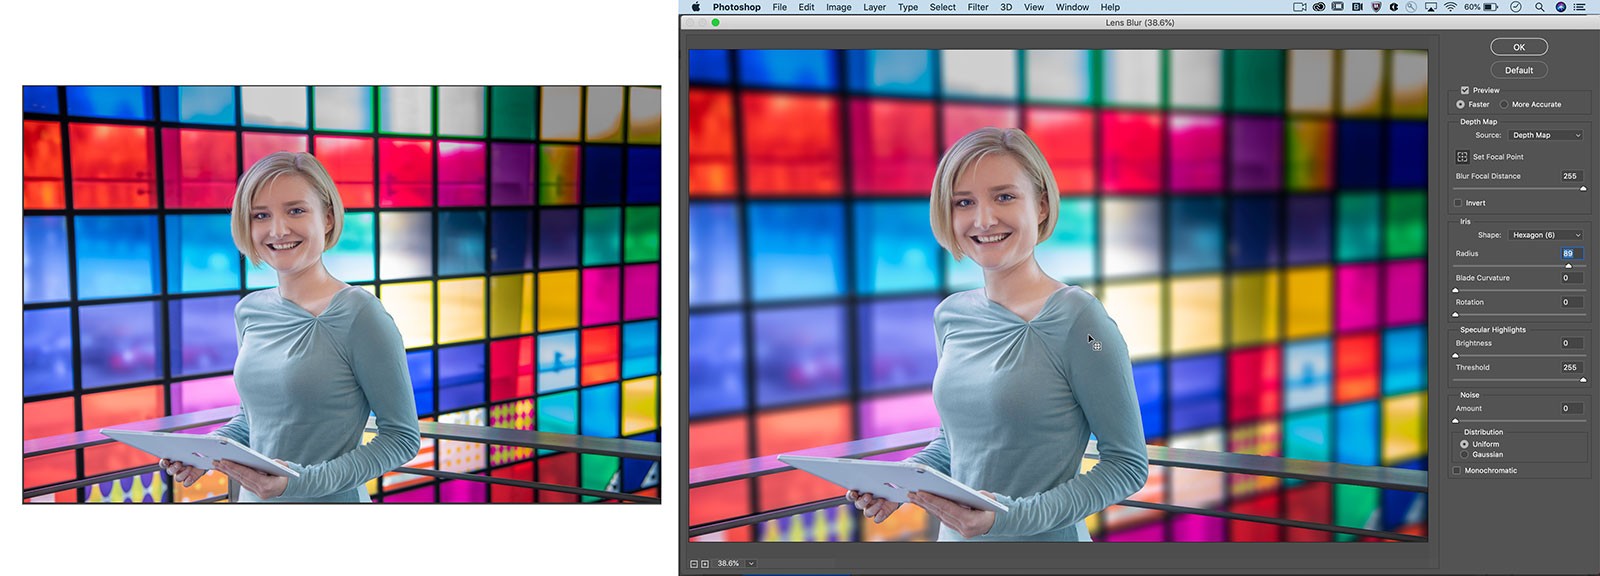Select Gaussian noise distribution
Screen dimensions: 1600x576
pos(1465,455)
